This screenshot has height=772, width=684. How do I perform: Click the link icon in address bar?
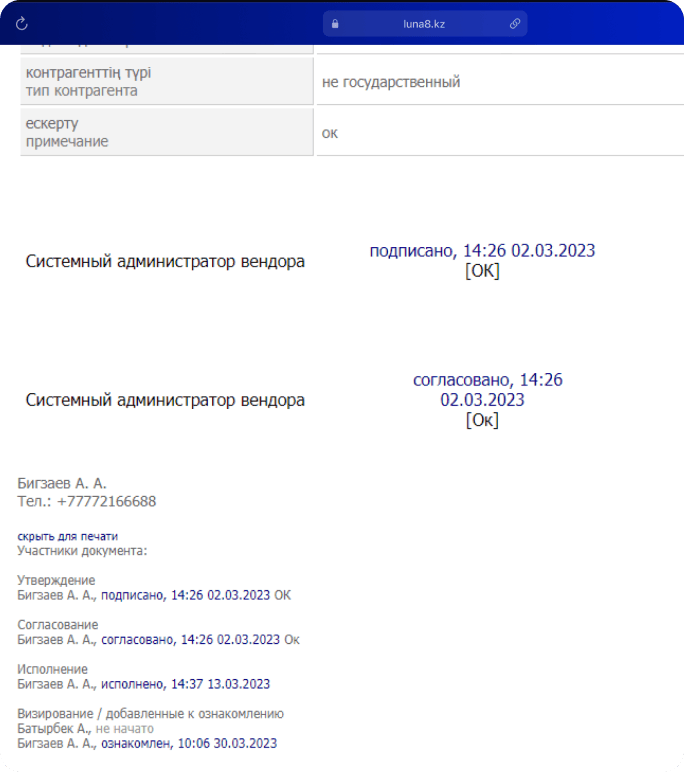tap(515, 23)
